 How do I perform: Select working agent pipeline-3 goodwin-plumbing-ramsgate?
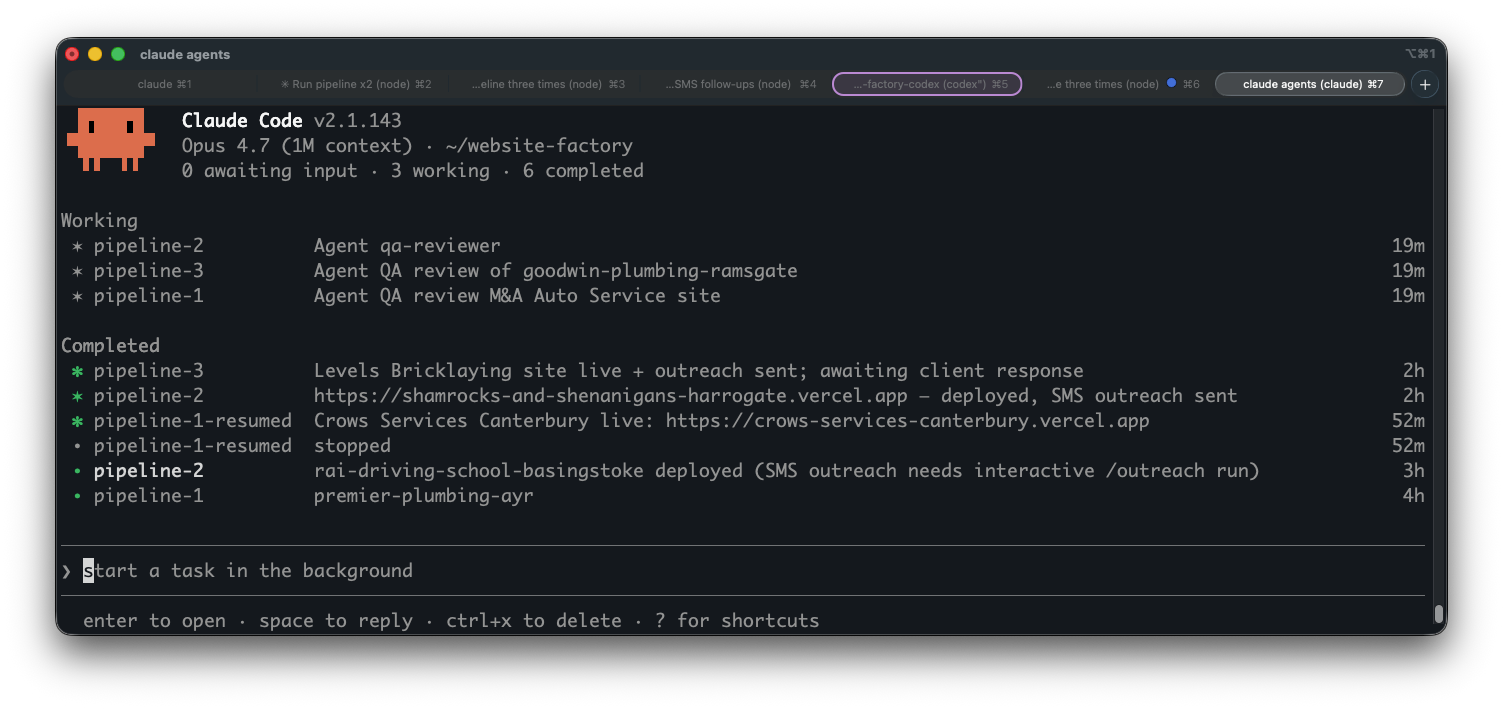click(743, 271)
